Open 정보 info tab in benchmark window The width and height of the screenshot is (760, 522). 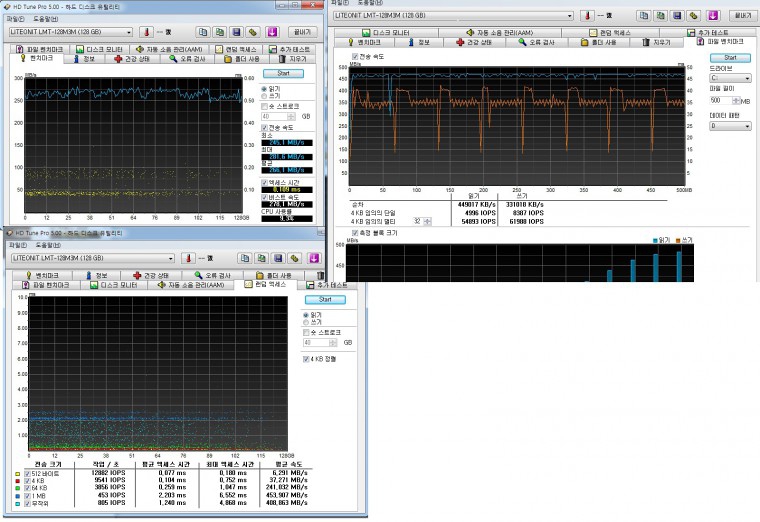(84, 59)
